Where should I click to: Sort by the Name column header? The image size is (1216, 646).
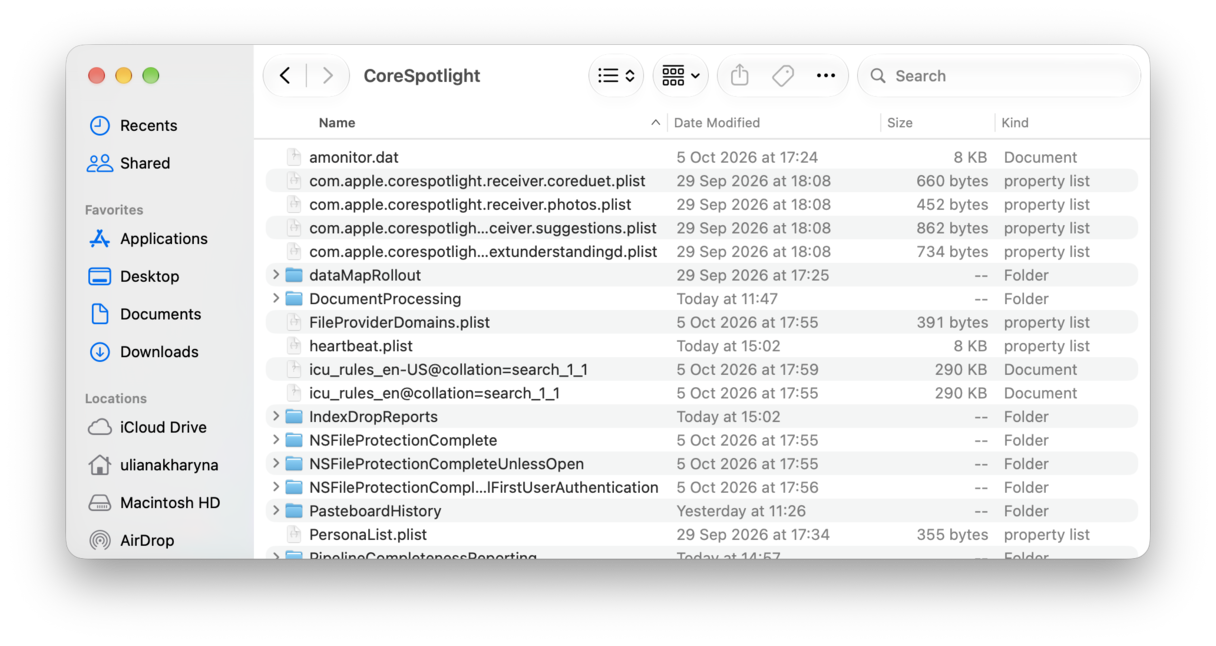[x=337, y=123]
